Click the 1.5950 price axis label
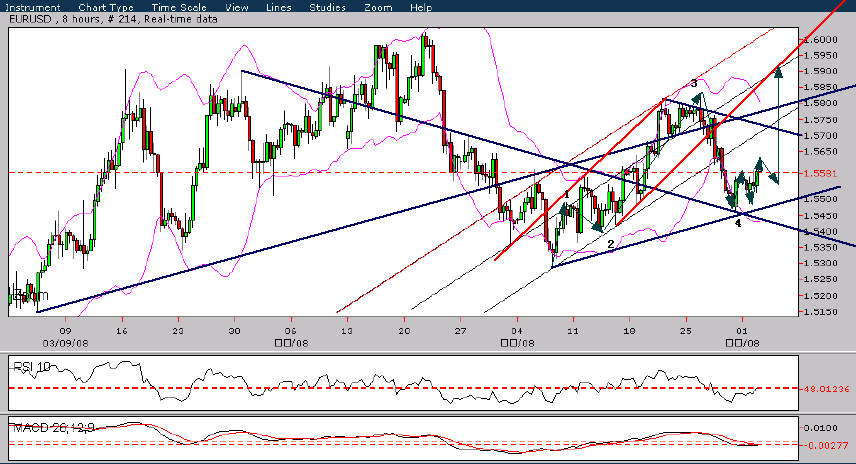Image resolution: width=856 pixels, height=464 pixels. [821, 56]
